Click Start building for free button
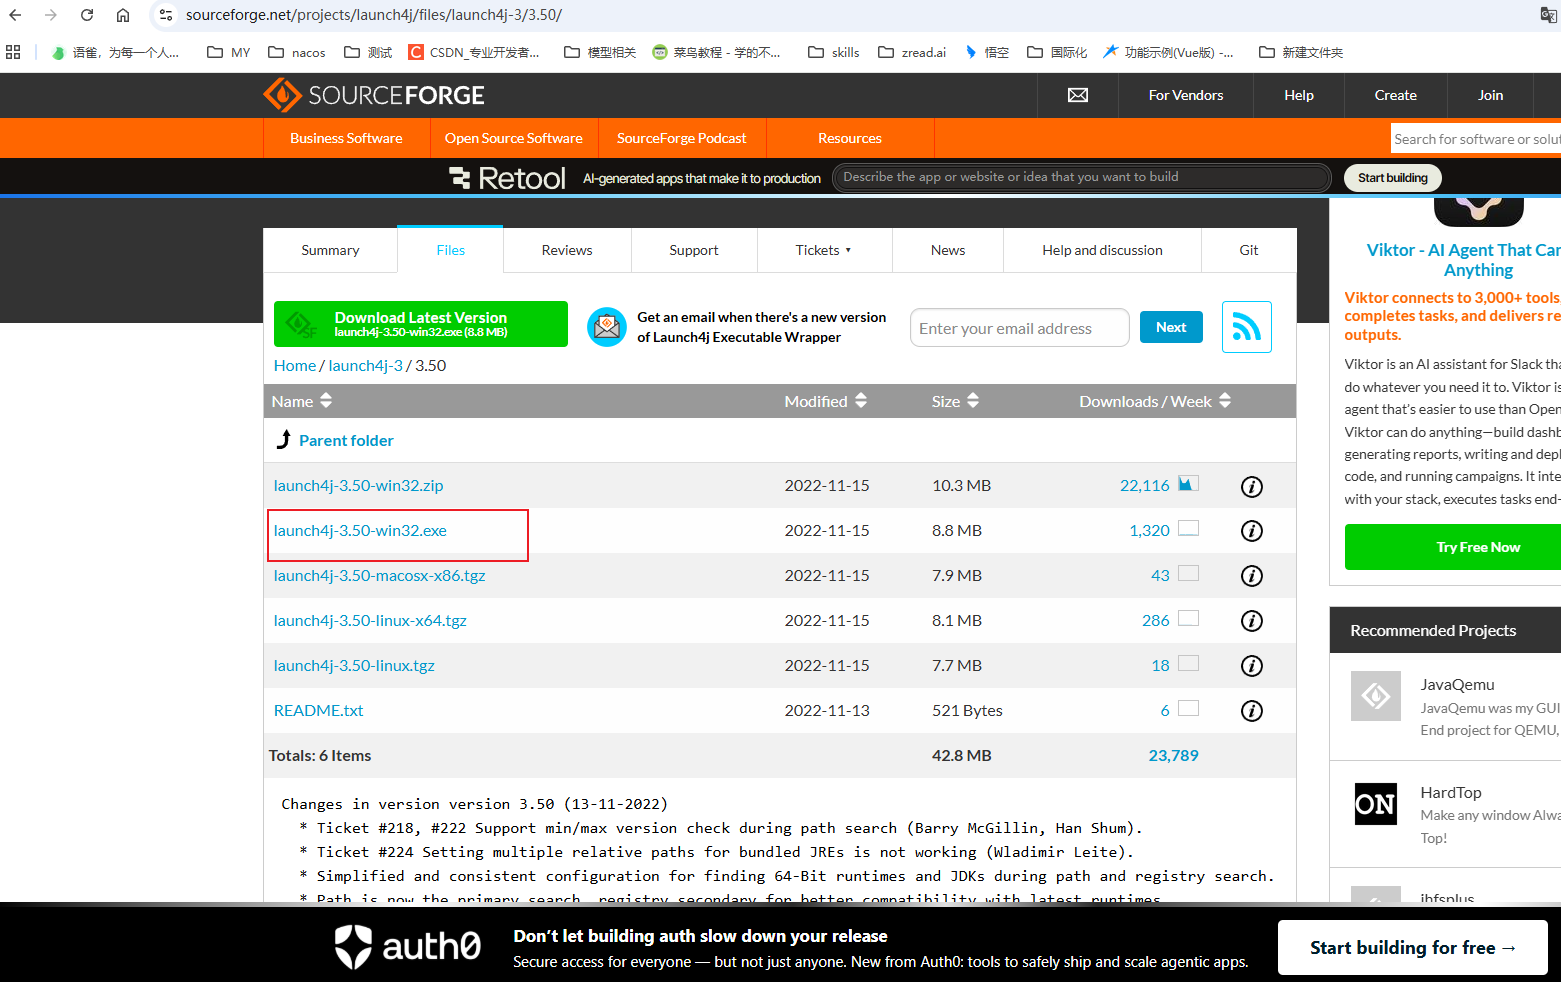The image size is (1561, 982). pos(1413,948)
